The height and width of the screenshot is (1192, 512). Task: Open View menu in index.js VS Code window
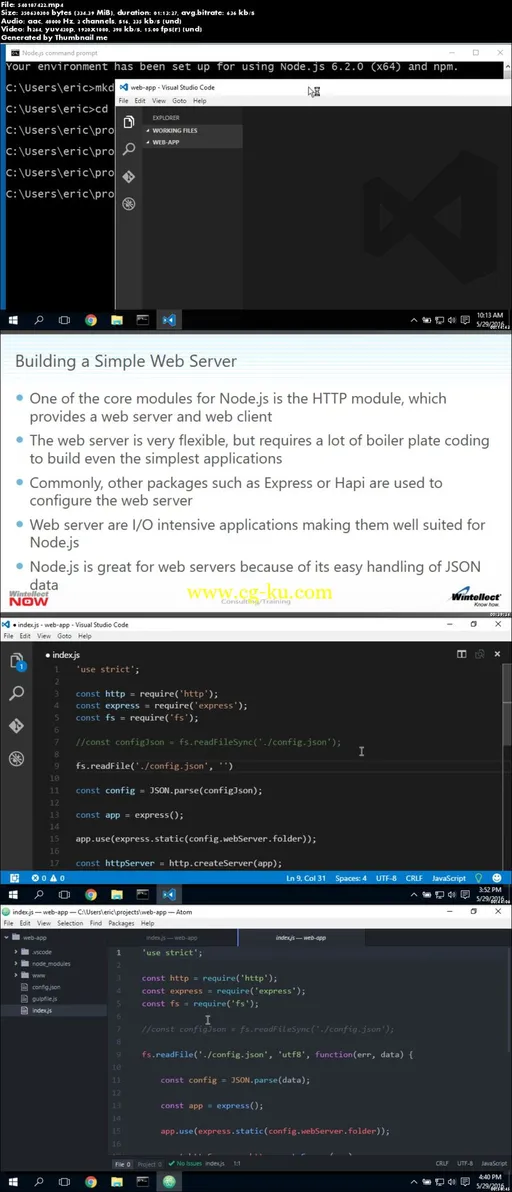44,636
